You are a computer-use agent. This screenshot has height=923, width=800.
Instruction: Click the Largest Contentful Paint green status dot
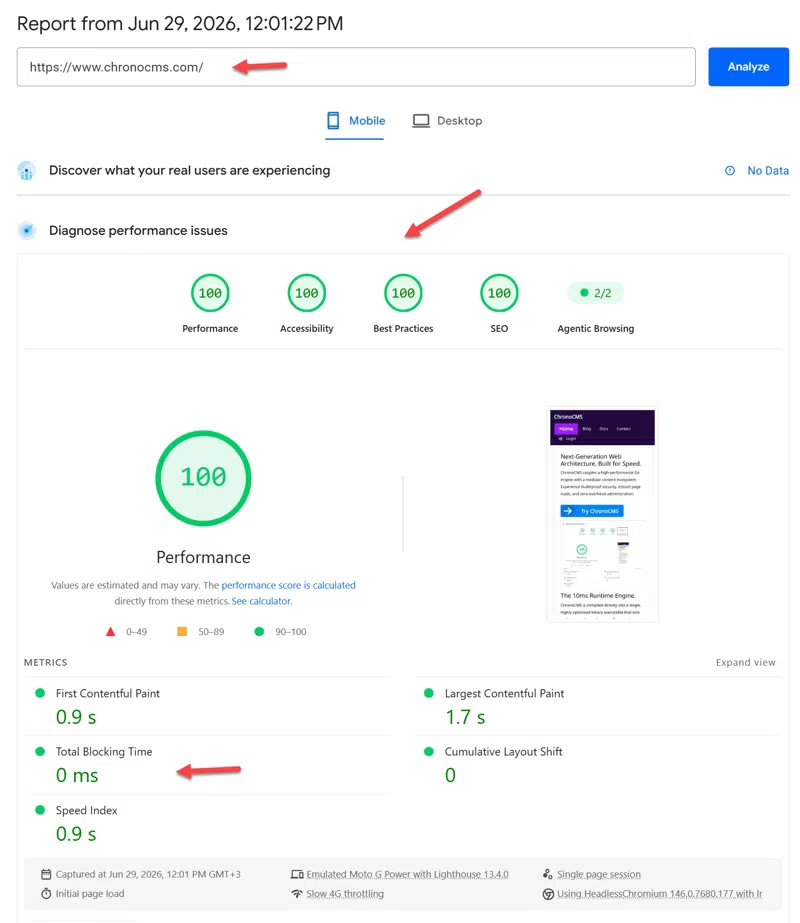(x=429, y=693)
